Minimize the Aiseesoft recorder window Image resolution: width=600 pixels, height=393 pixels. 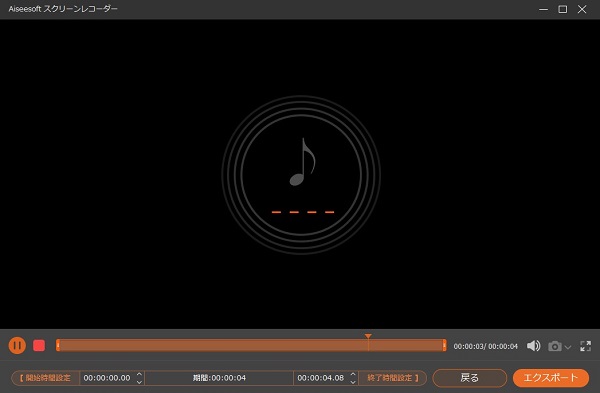click(543, 9)
